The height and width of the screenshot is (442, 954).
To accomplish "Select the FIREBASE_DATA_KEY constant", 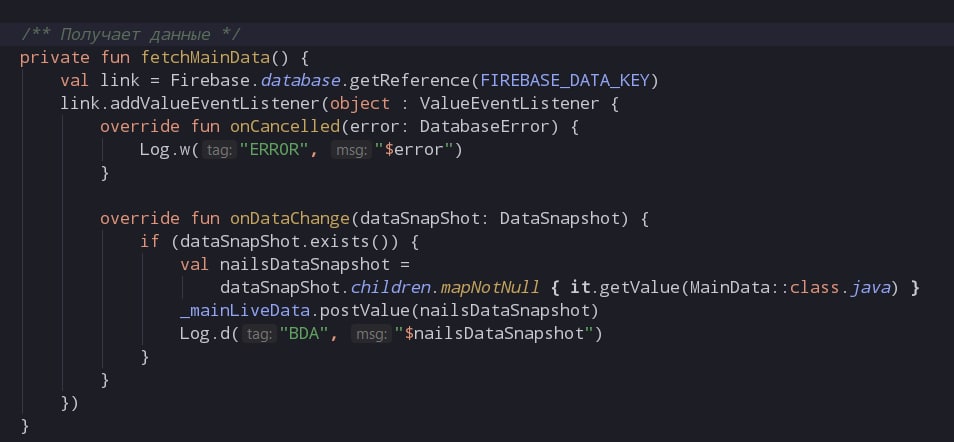I will [565, 81].
